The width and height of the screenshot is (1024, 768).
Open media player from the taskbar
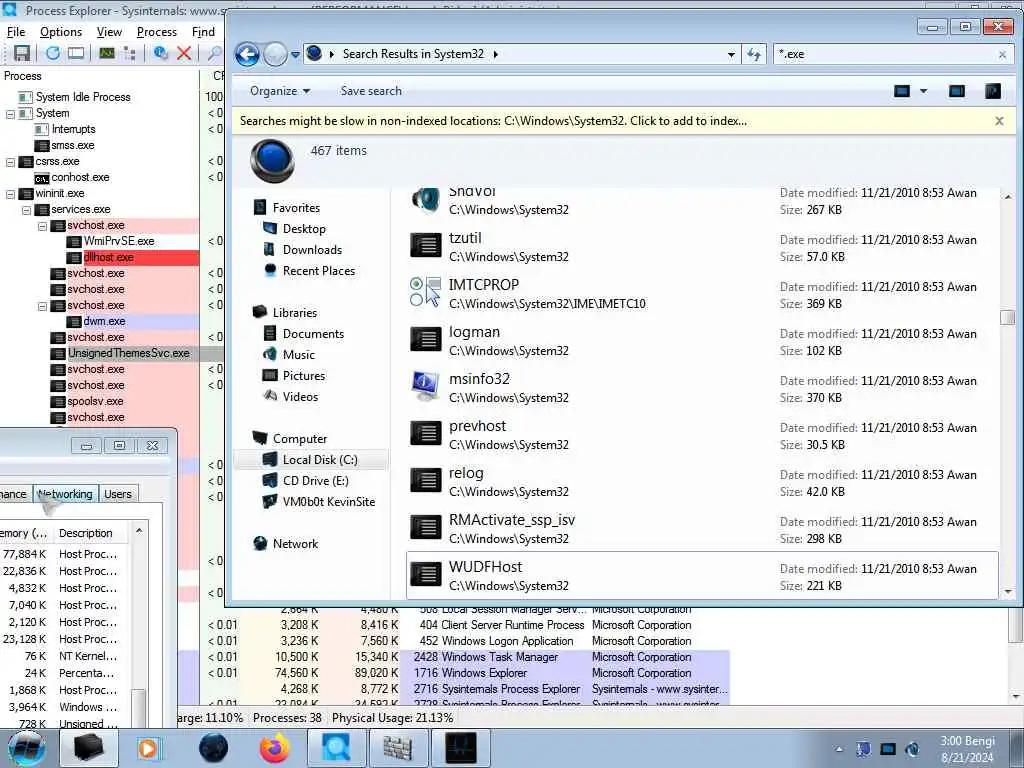[148, 748]
